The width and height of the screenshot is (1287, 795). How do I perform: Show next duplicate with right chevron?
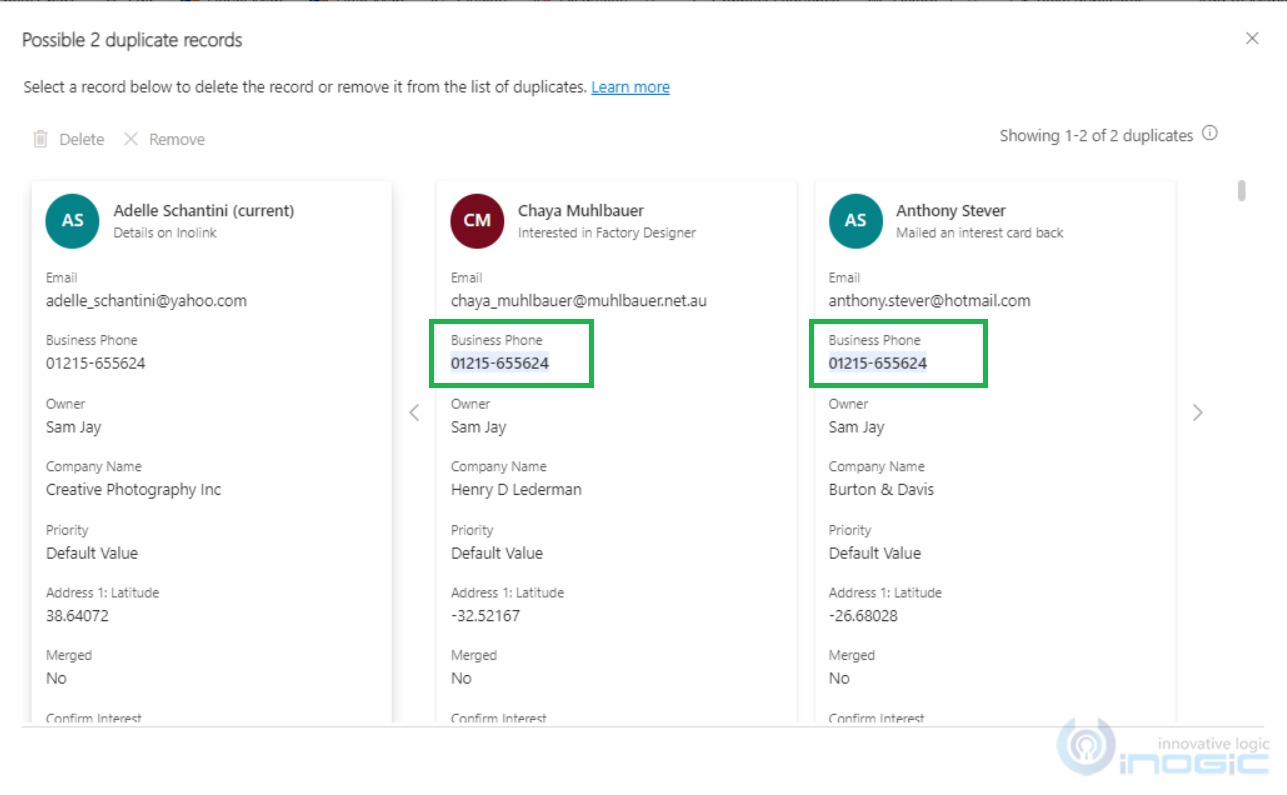pyautogui.click(x=1197, y=412)
